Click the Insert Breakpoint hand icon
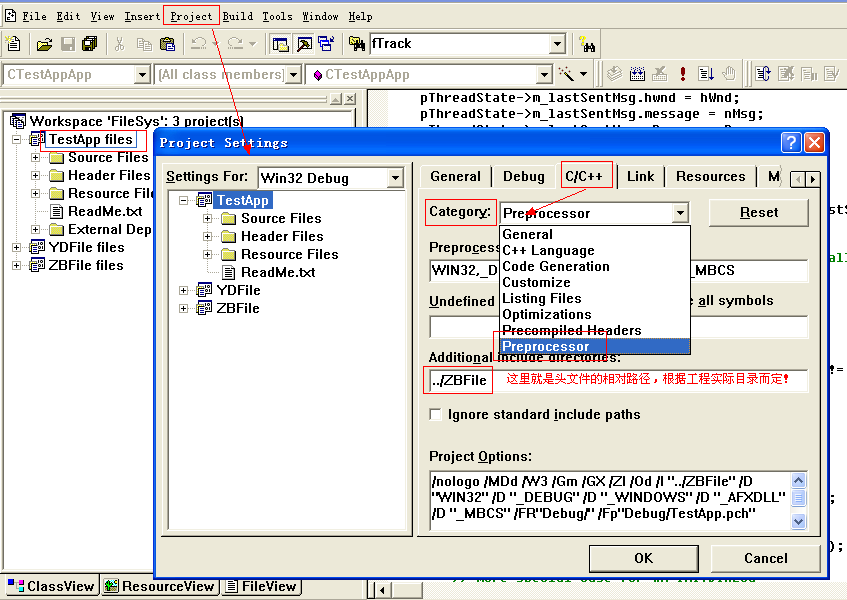 (x=729, y=74)
